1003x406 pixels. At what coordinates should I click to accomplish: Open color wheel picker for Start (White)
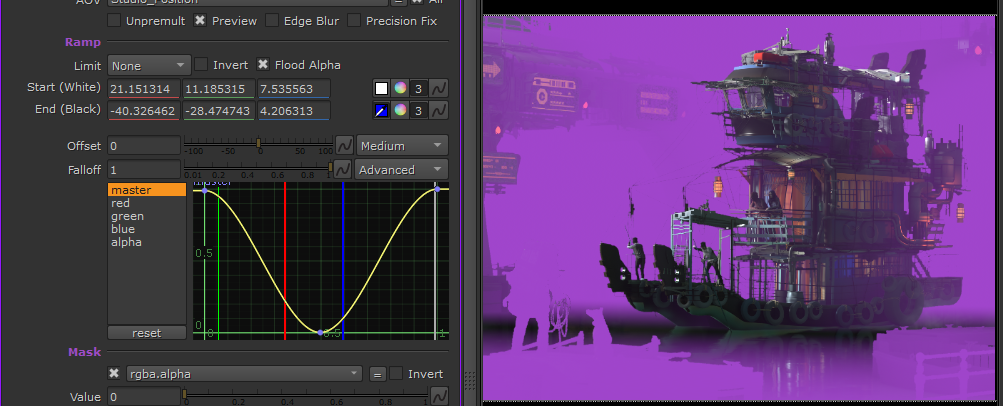pos(400,88)
